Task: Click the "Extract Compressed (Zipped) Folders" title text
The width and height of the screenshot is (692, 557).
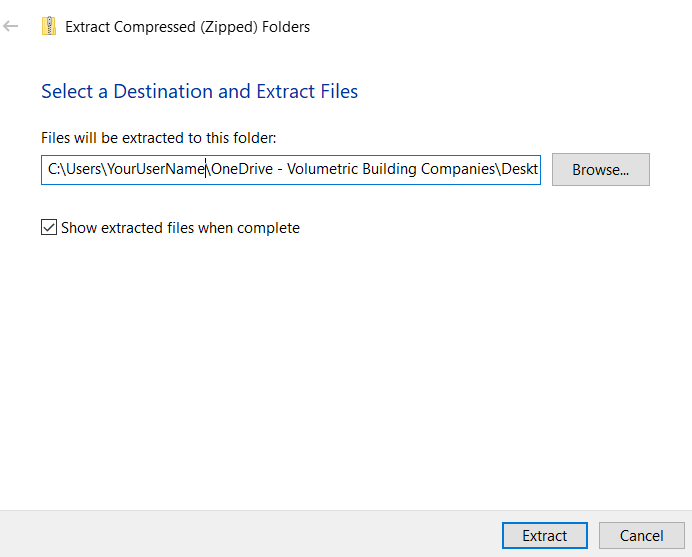Action: [x=188, y=27]
